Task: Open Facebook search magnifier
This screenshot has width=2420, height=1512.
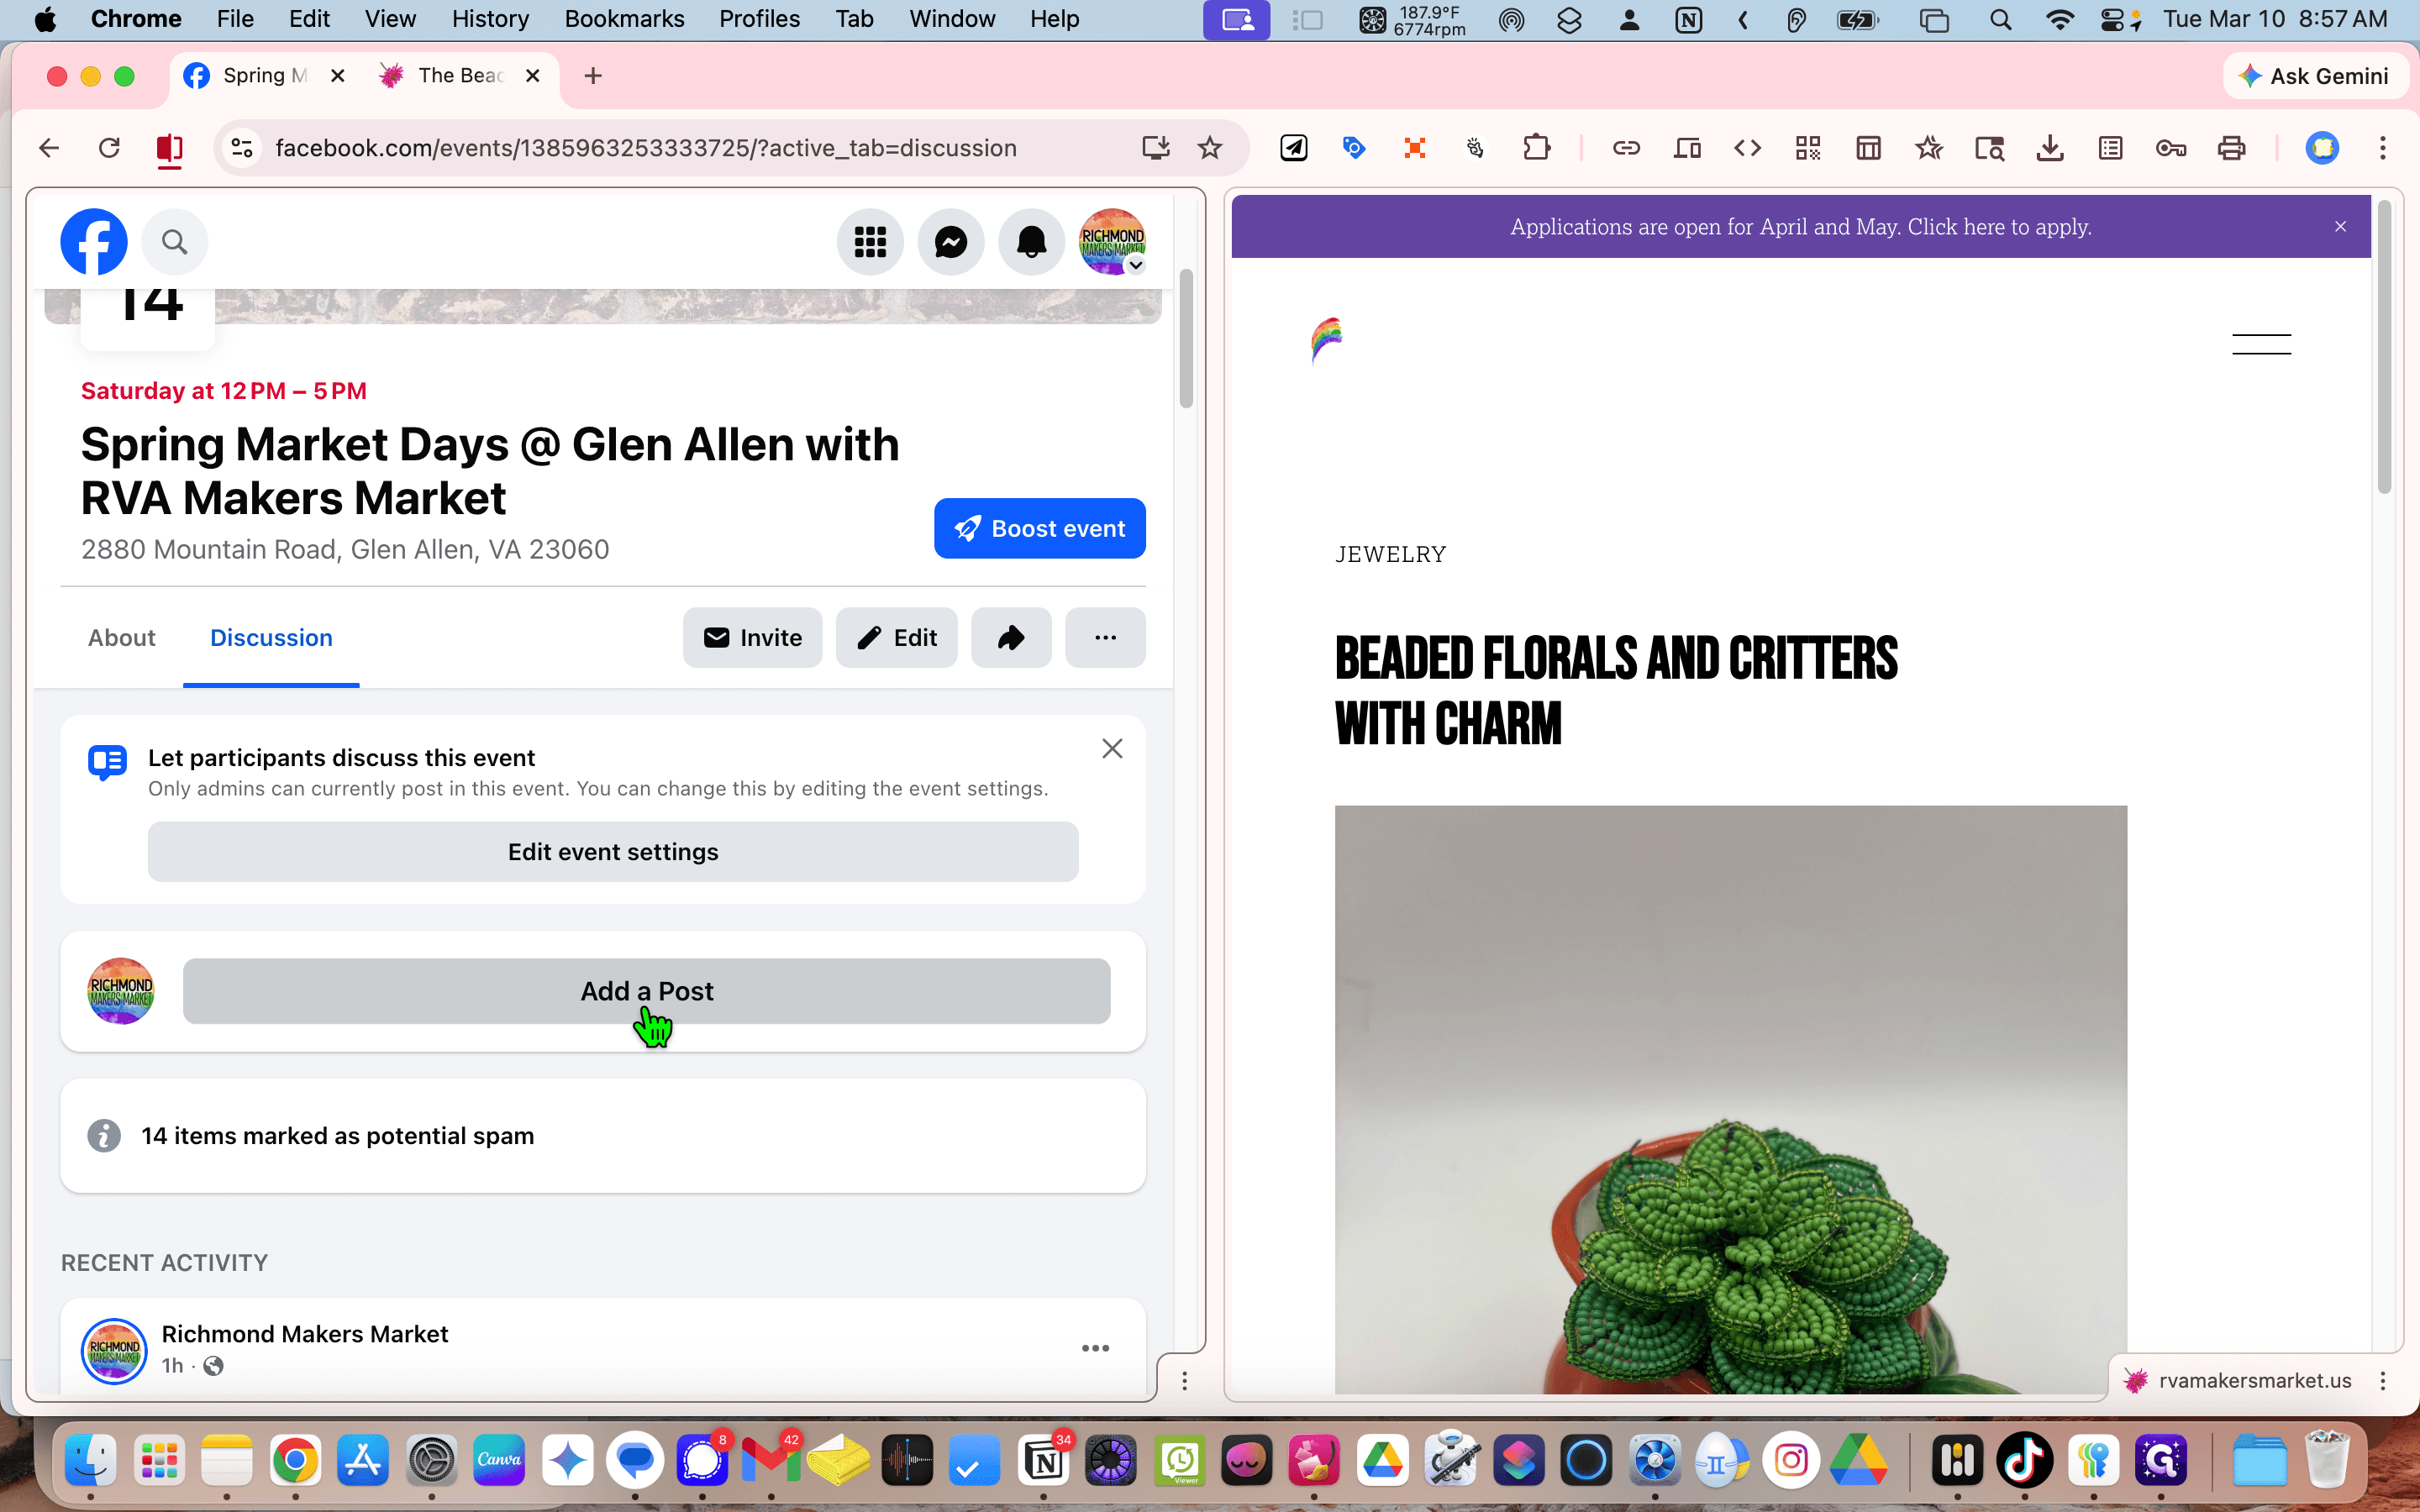Action: coord(175,241)
